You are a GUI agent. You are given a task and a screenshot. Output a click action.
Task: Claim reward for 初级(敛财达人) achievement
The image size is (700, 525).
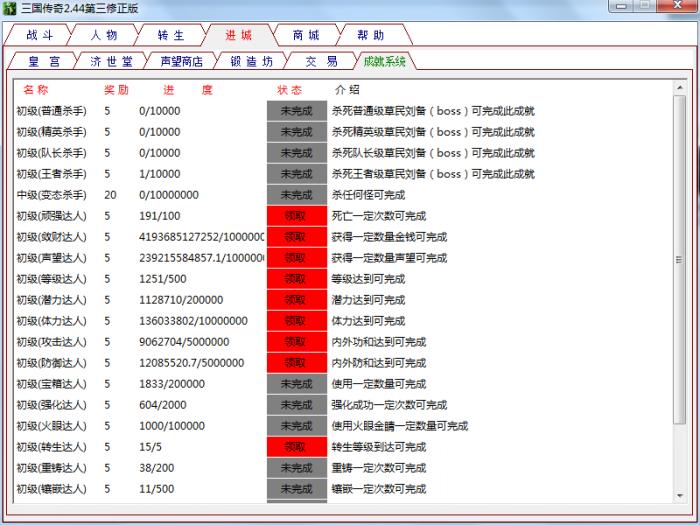[x=296, y=237]
